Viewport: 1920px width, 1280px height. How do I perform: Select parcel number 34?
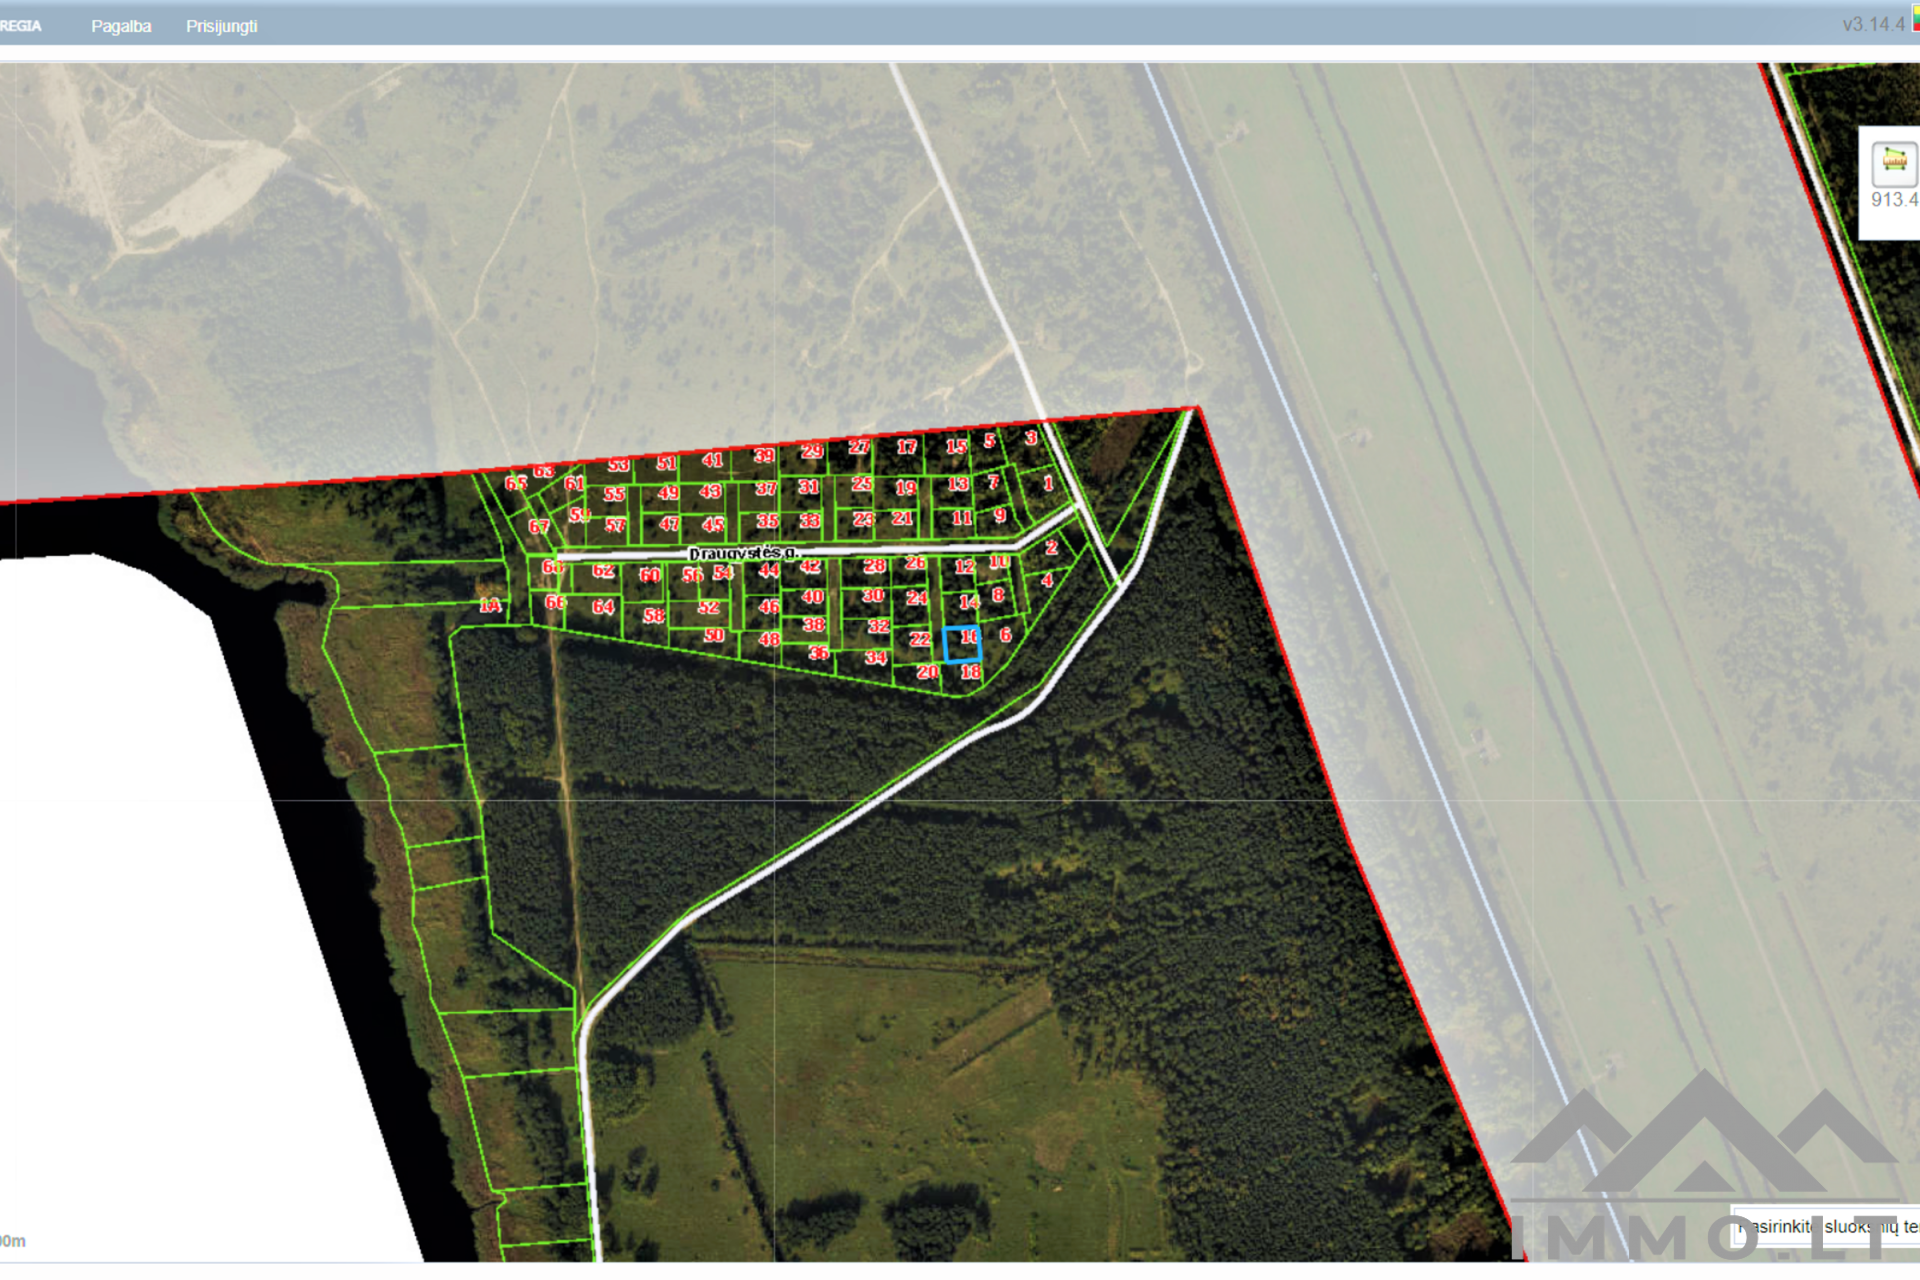(876, 657)
